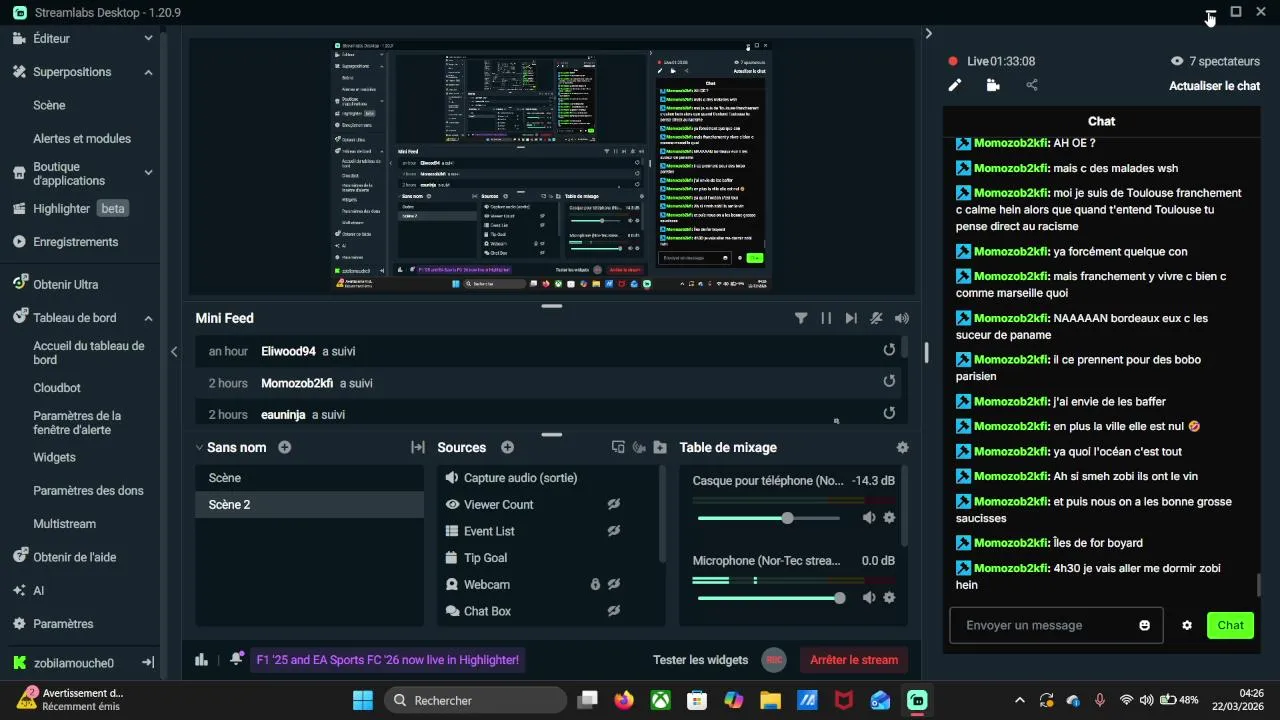Toggle visibility of the Webcam source
The height and width of the screenshot is (720, 1280).
(x=614, y=584)
